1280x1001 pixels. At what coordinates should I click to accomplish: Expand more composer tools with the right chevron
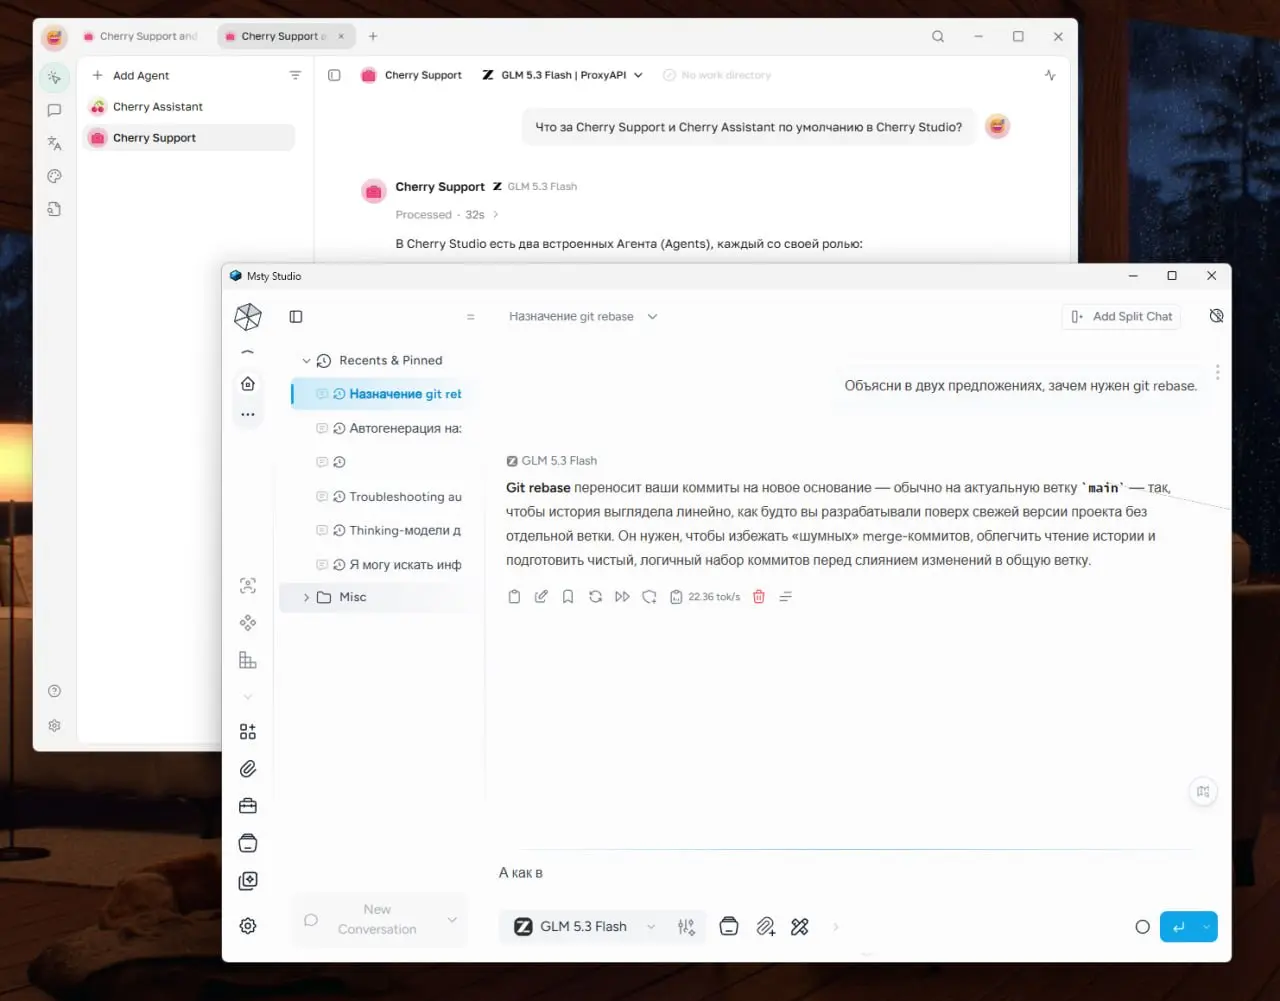pos(836,927)
